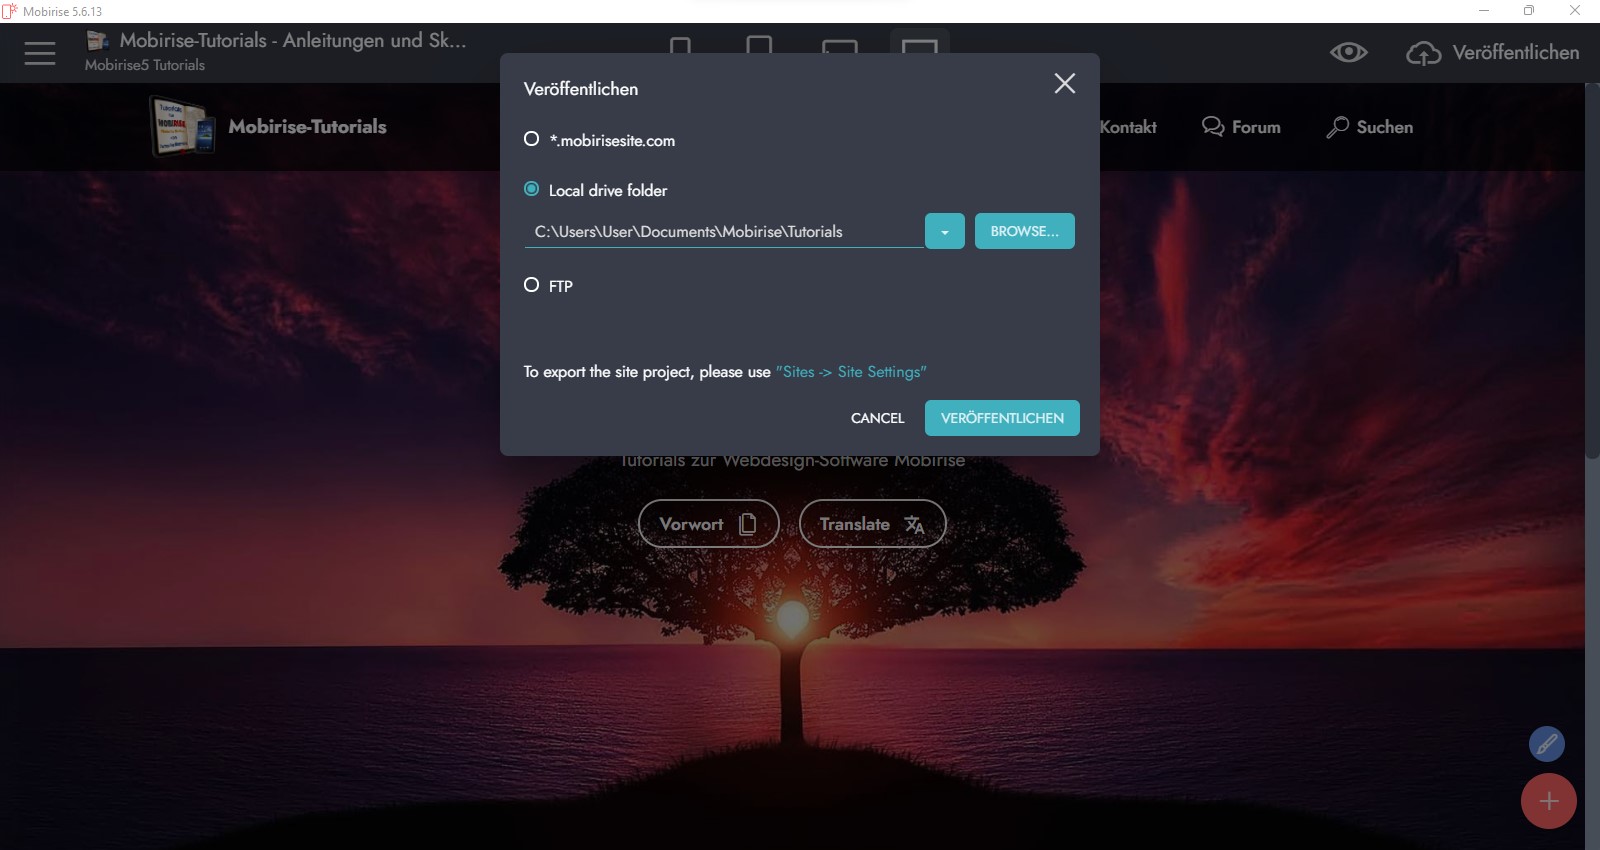Close the Veröffentlichen dialog with X
This screenshot has width=1600, height=850.
1064,84
